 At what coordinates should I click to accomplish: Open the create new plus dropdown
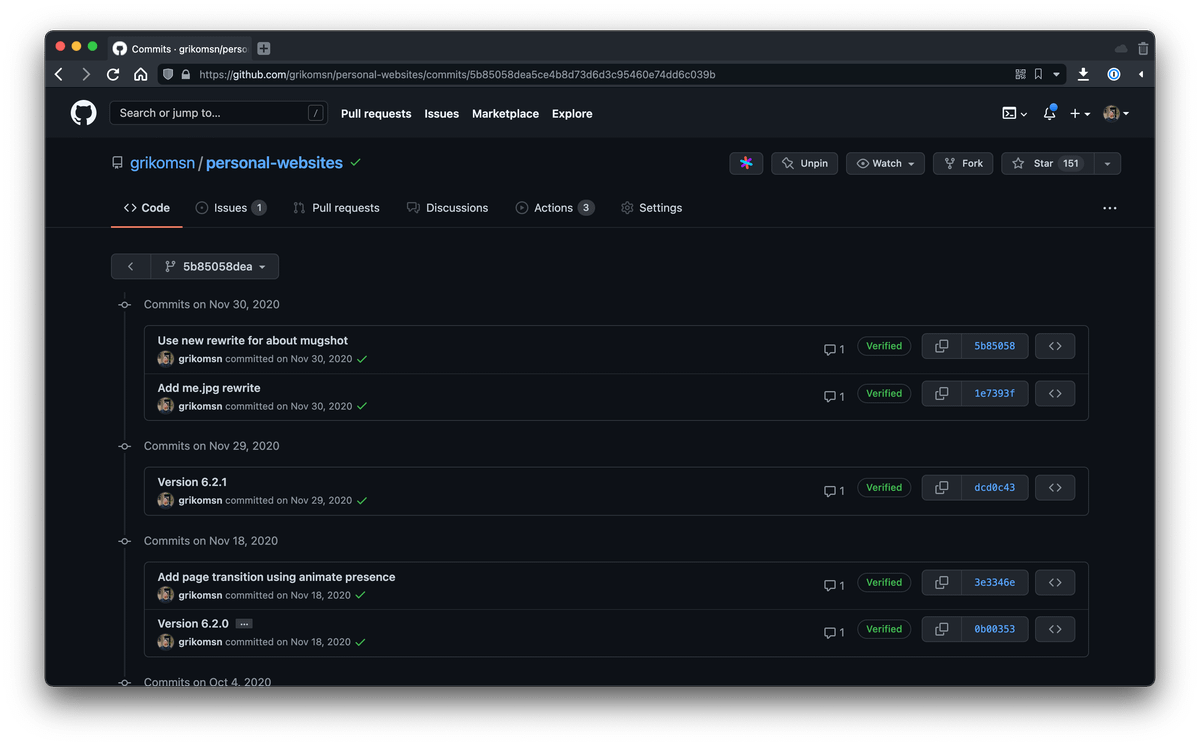click(1079, 113)
